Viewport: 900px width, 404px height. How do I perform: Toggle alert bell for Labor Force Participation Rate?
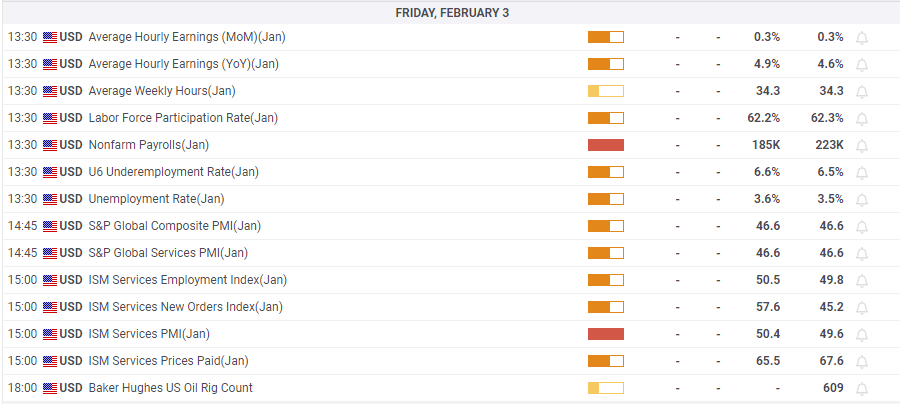coord(862,119)
